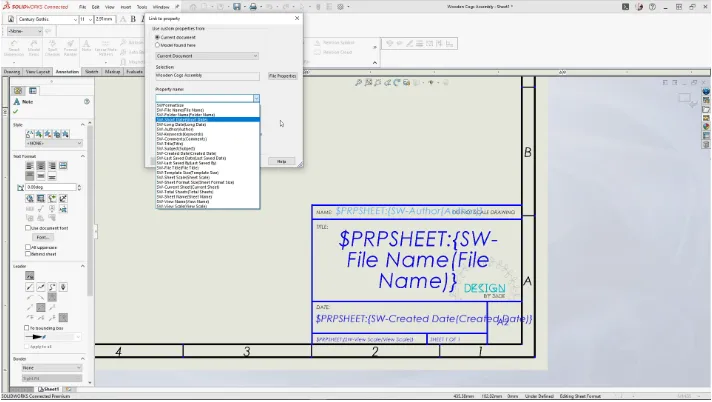Open the PropertyManager tab icon in the left panel
Image resolution: width=712 pixels, height=402 pixels.
(33, 91)
